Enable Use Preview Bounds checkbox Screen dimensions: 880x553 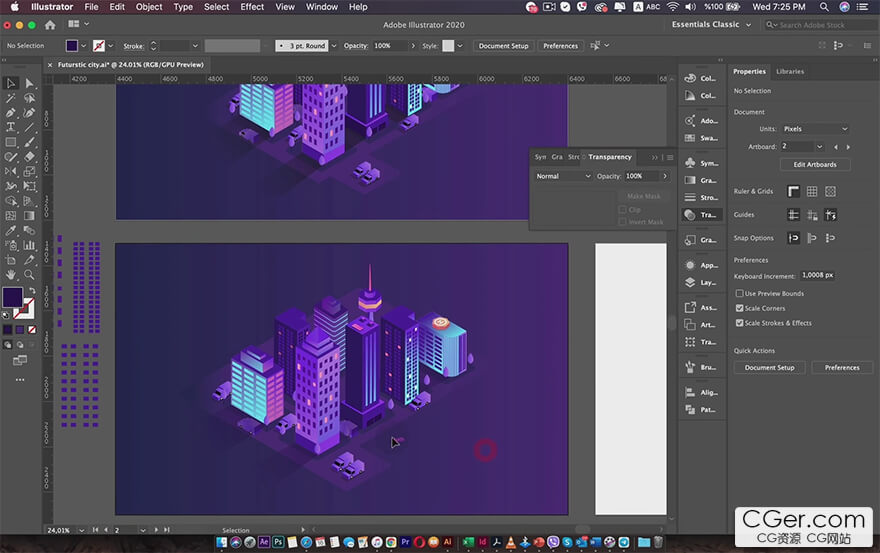(x=740, y=293)
